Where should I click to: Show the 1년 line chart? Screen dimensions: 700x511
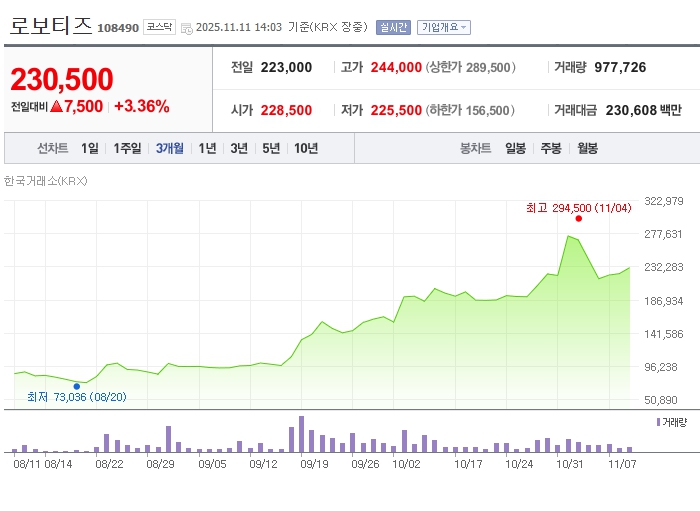click(207, 148)
